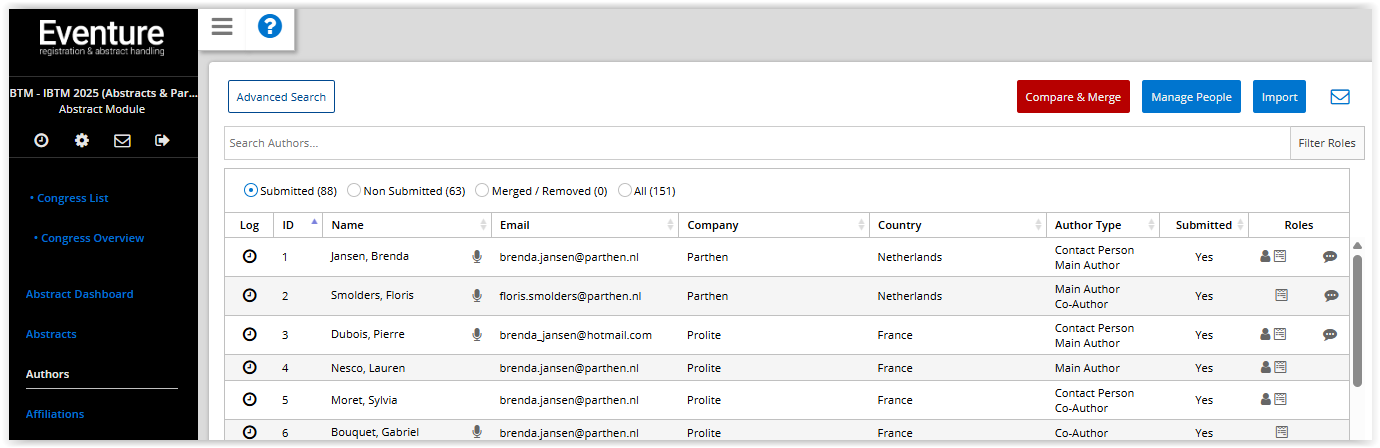Image resolution: width=1380 pixels, height=448 pixels.
Task: Select the Submitted (88) radio button
Action: 251,191
